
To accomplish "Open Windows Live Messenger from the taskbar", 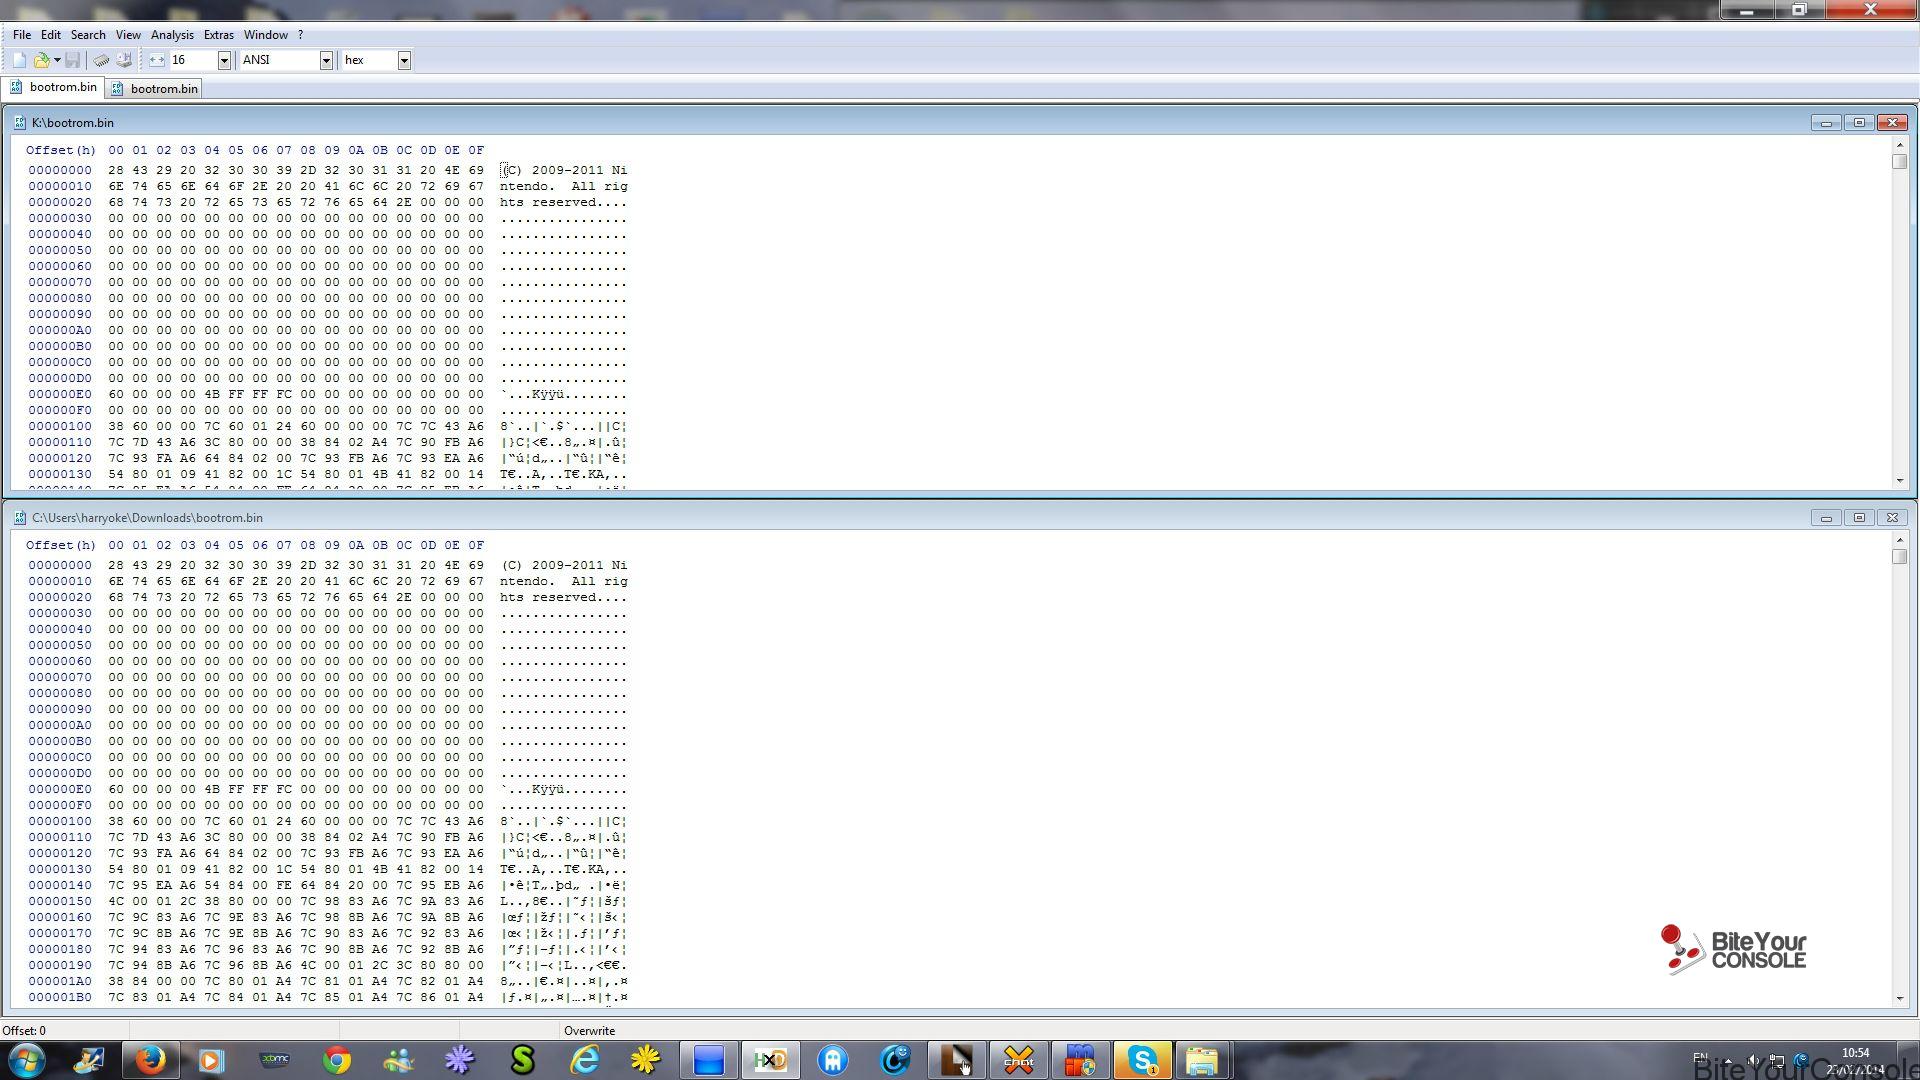I will [x=398, y=1060].
